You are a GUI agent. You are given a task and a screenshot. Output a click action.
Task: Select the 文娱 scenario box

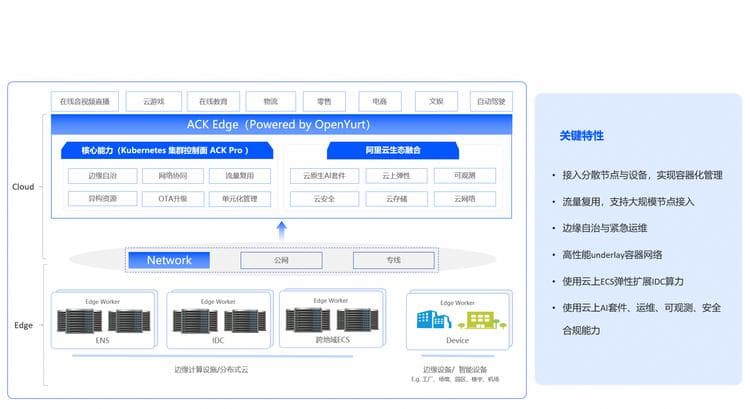click(x=436, y=101)
